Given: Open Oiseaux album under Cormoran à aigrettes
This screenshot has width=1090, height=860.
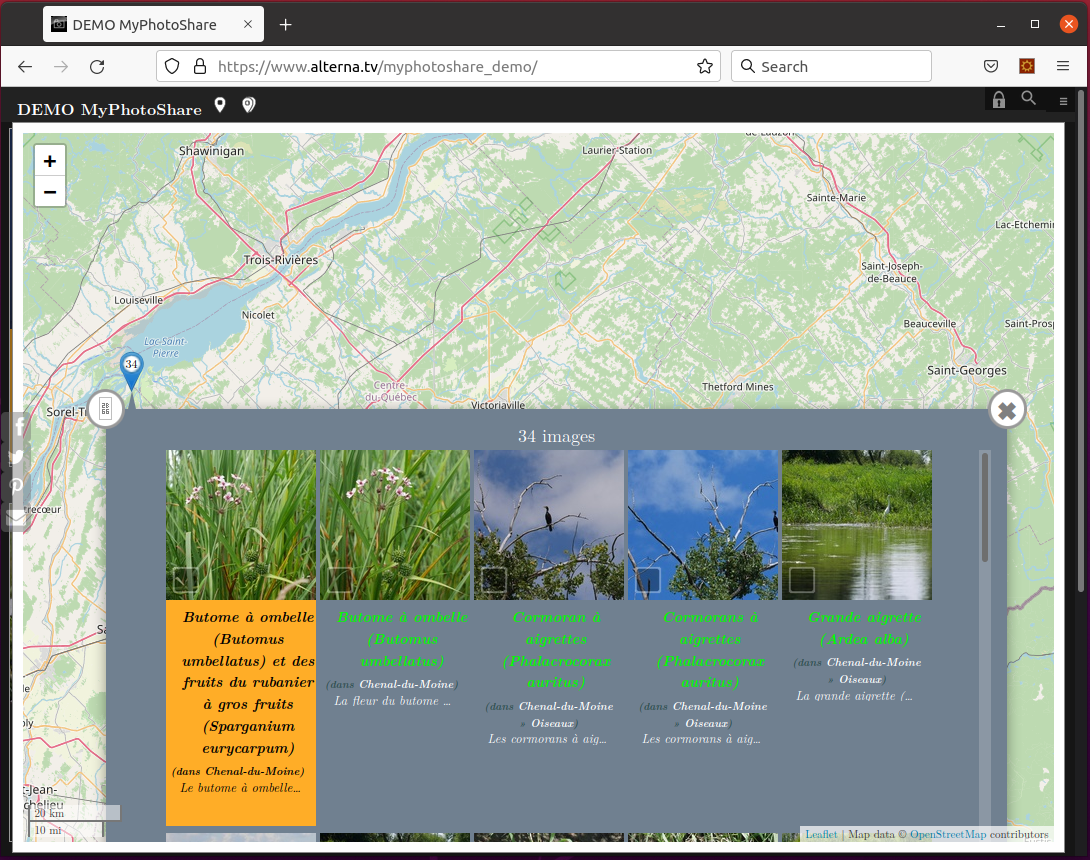Looking at the screenshot, I should (553, 723).
